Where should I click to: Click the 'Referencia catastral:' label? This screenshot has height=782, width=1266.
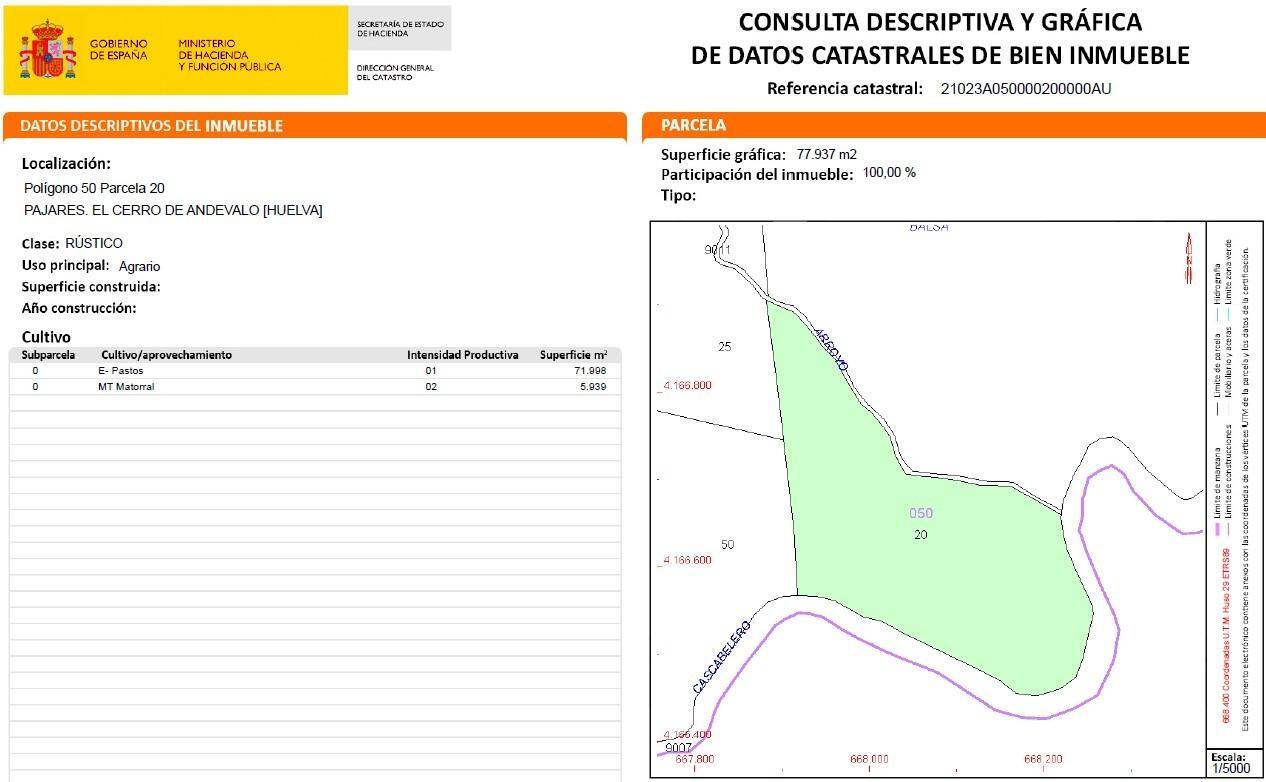point(845,88)
